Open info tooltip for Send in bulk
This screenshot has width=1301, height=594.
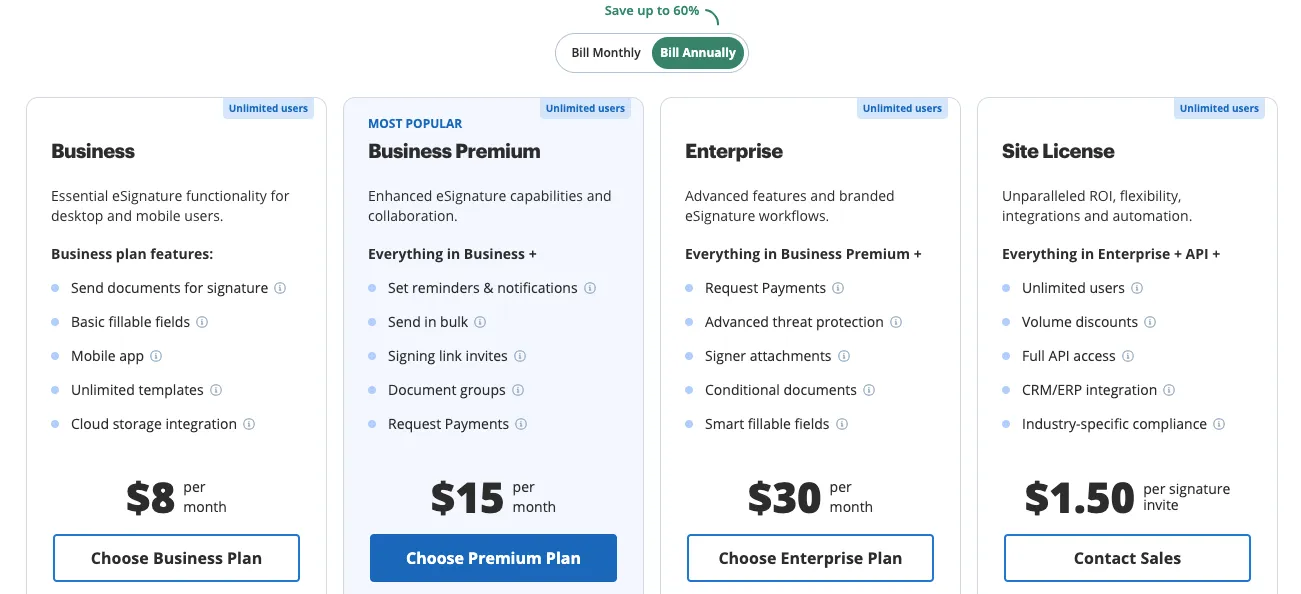[x=480, y=322]
